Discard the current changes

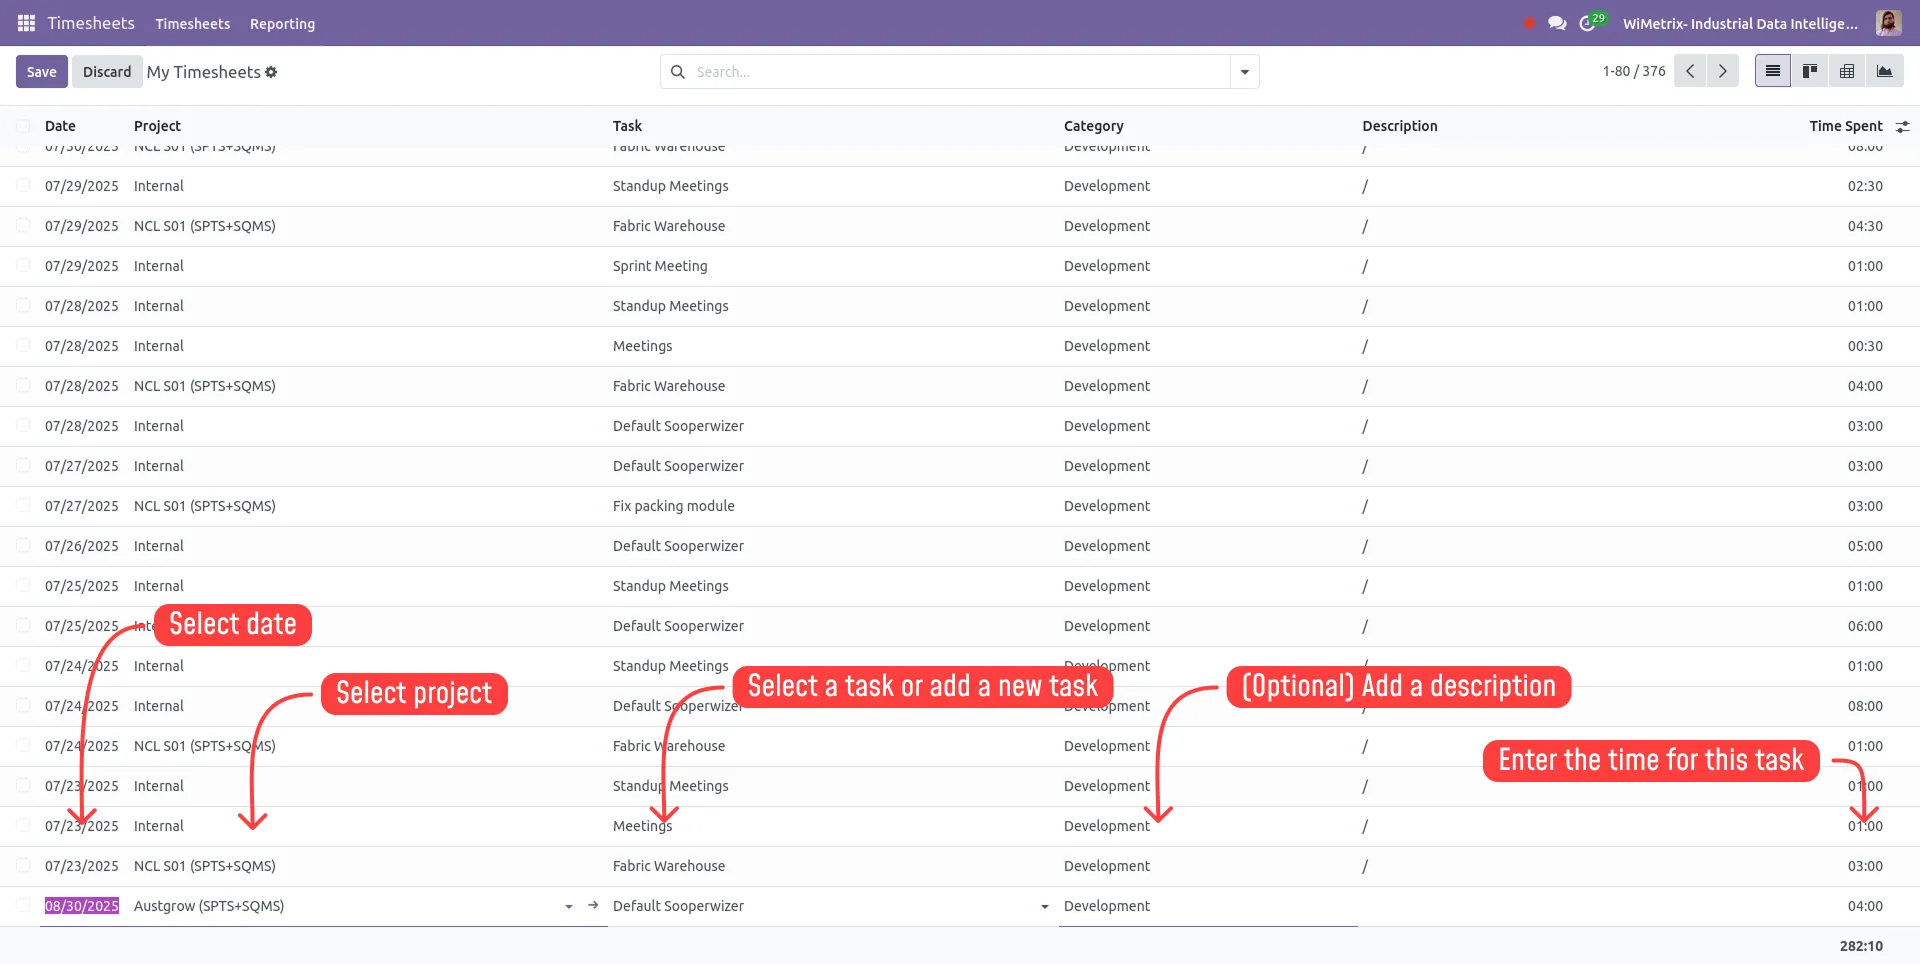coord(107,72)
